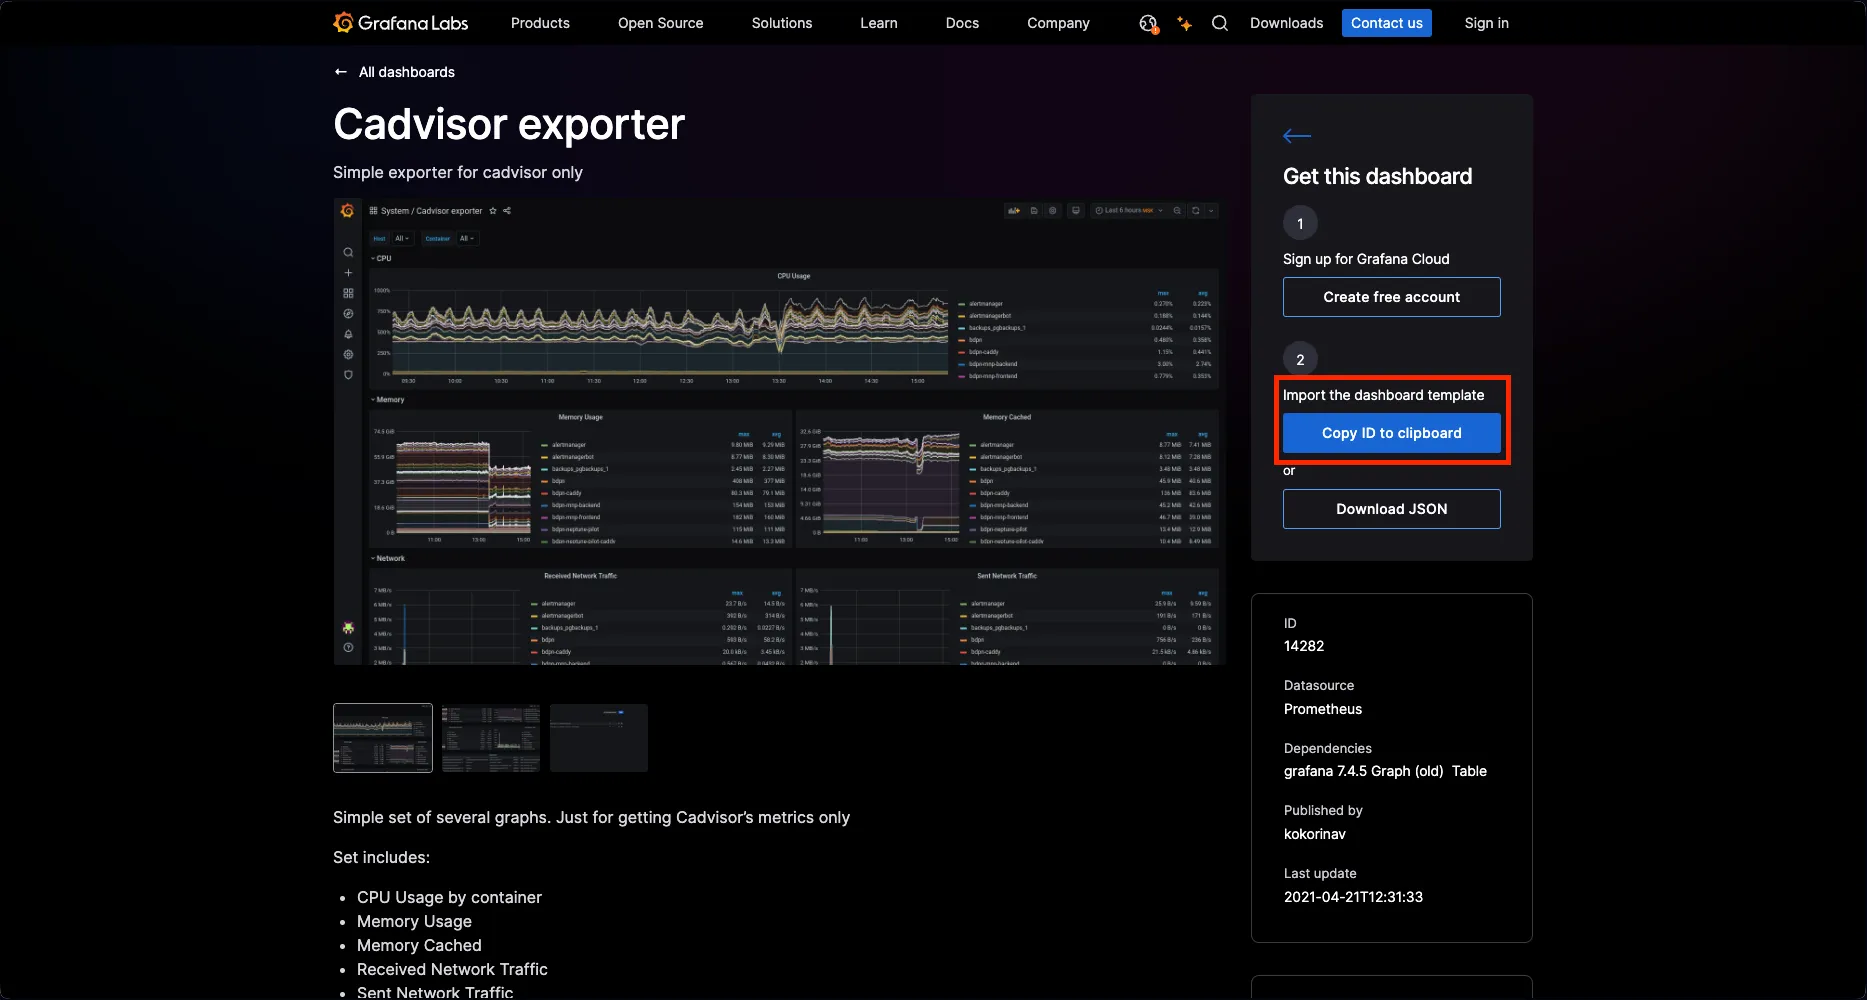Click the large dashboard preview image
The image size is (1867, 1000).
coord(780,432)
